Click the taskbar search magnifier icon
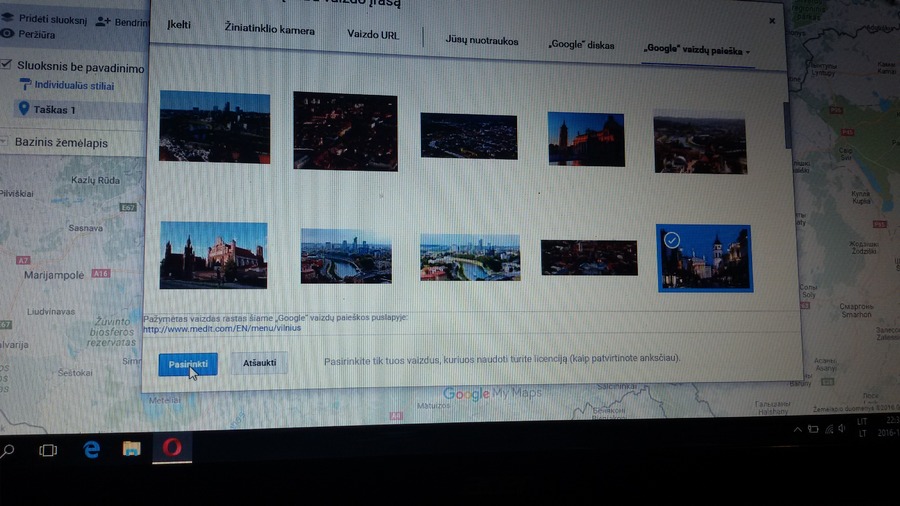Viewport: 900px width, 506px height. coord(7,451)
